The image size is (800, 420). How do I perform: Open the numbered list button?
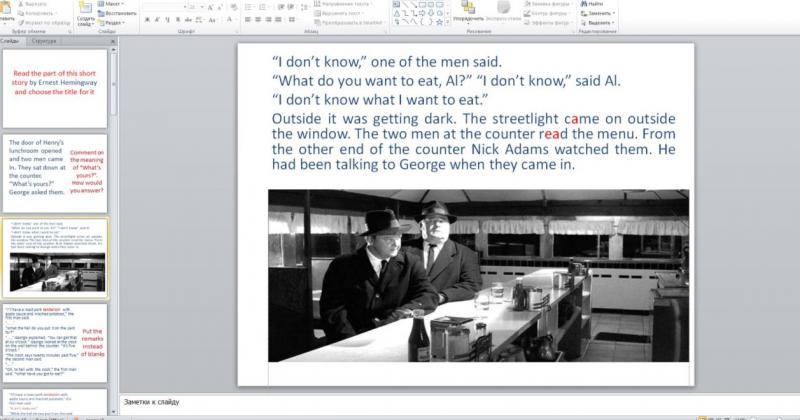(x=264, y=7)
